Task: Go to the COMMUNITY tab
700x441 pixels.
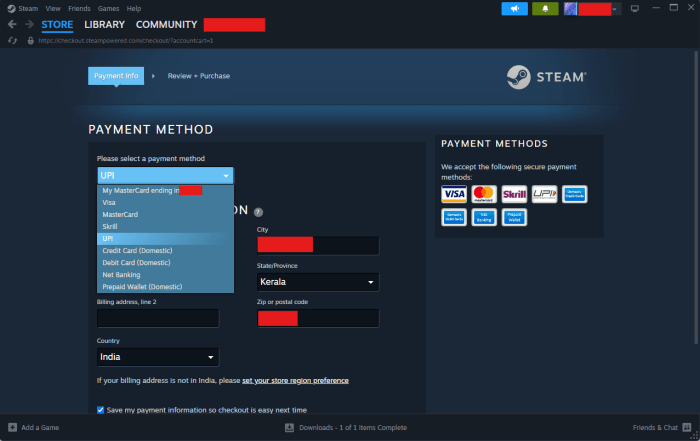Action: pyautogui.click(x=167, y=25)
